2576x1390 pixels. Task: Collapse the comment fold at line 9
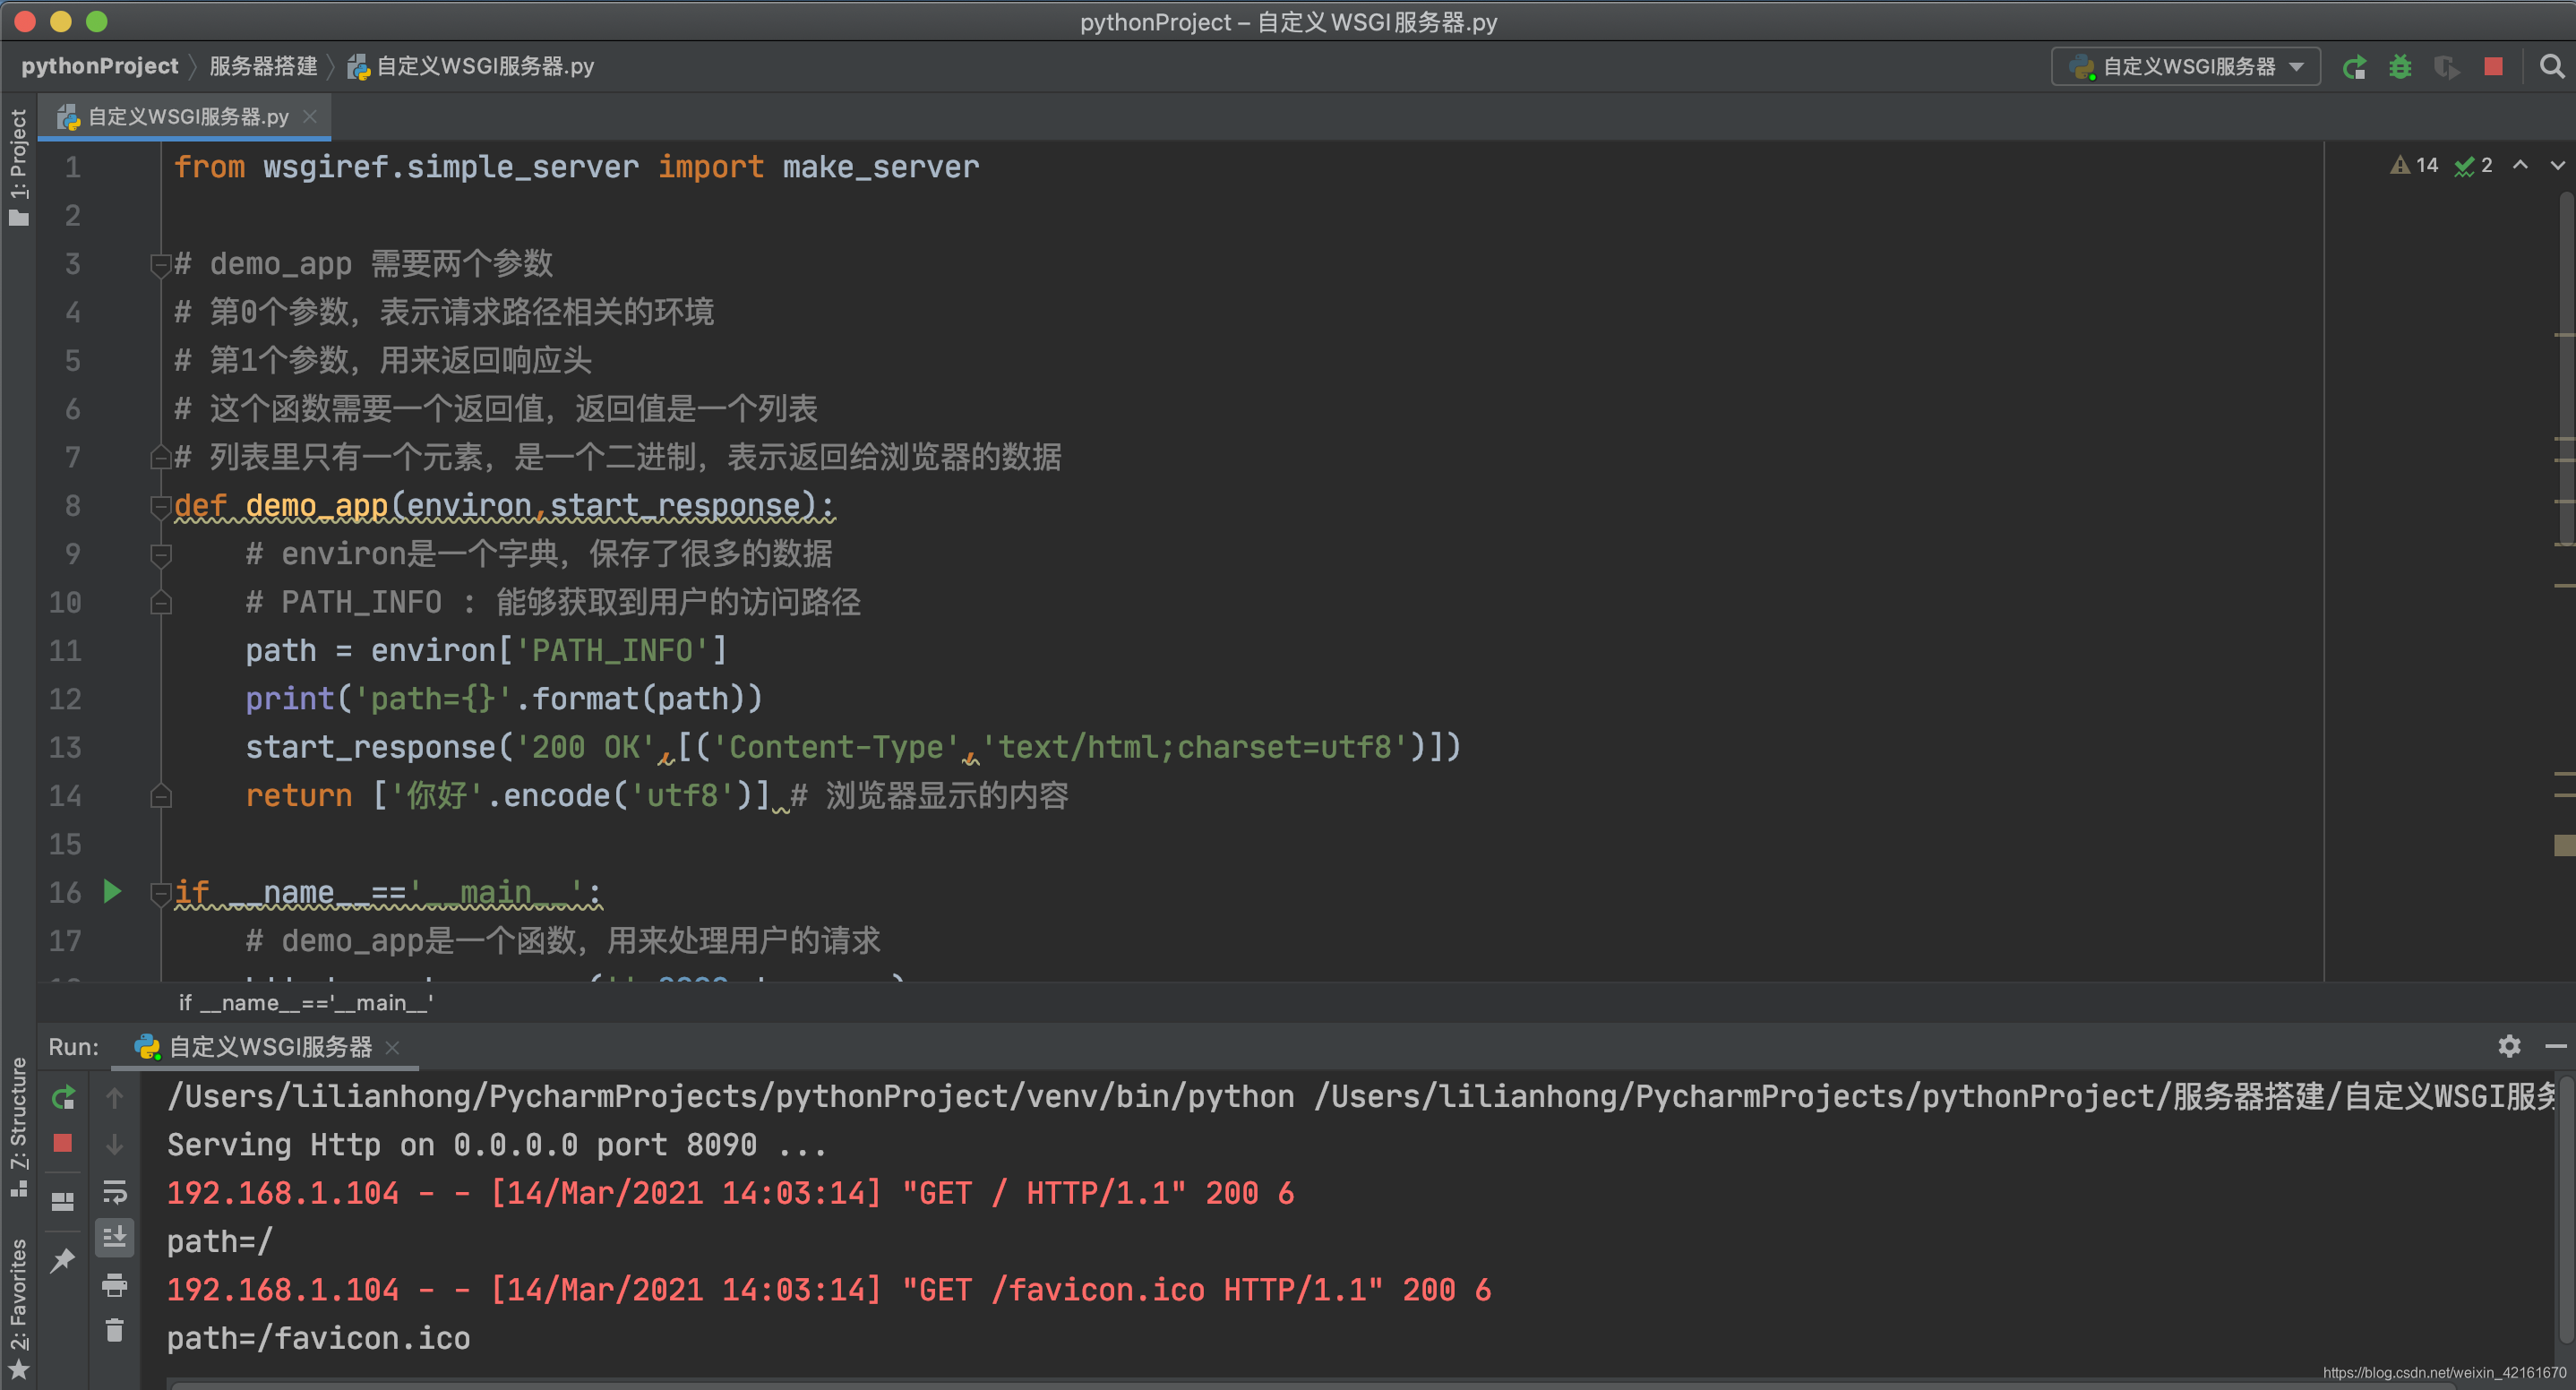pyautogui.click(x=160, y=554)
